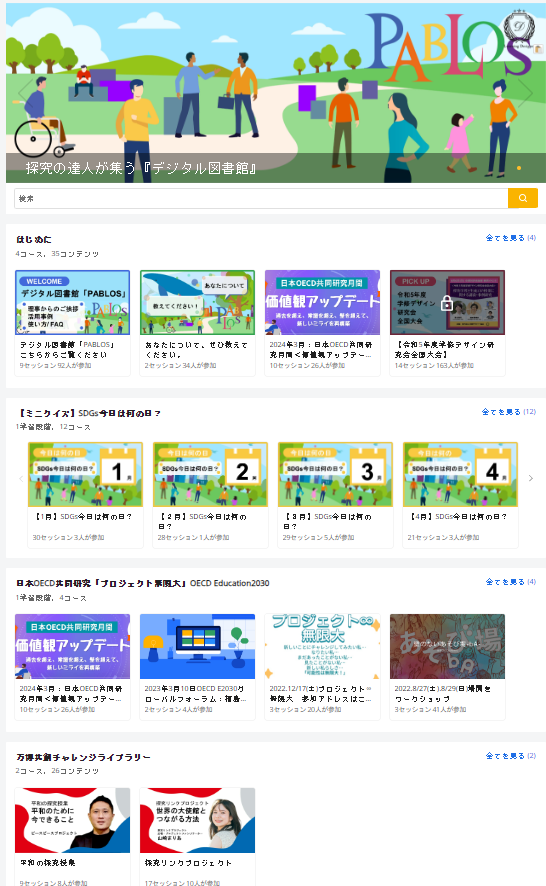Open 価値観アップデート thumbnail in OECD section

(x=72, y=646)
